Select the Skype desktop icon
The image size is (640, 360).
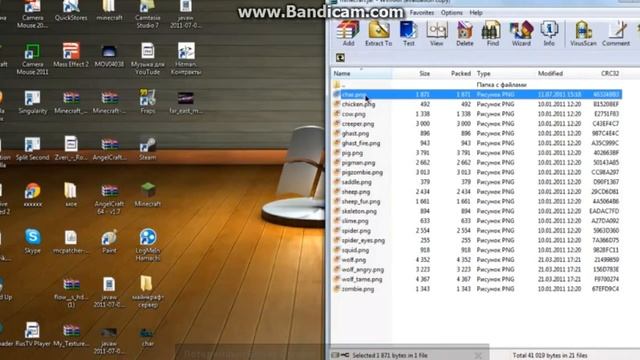click(33, 241)
